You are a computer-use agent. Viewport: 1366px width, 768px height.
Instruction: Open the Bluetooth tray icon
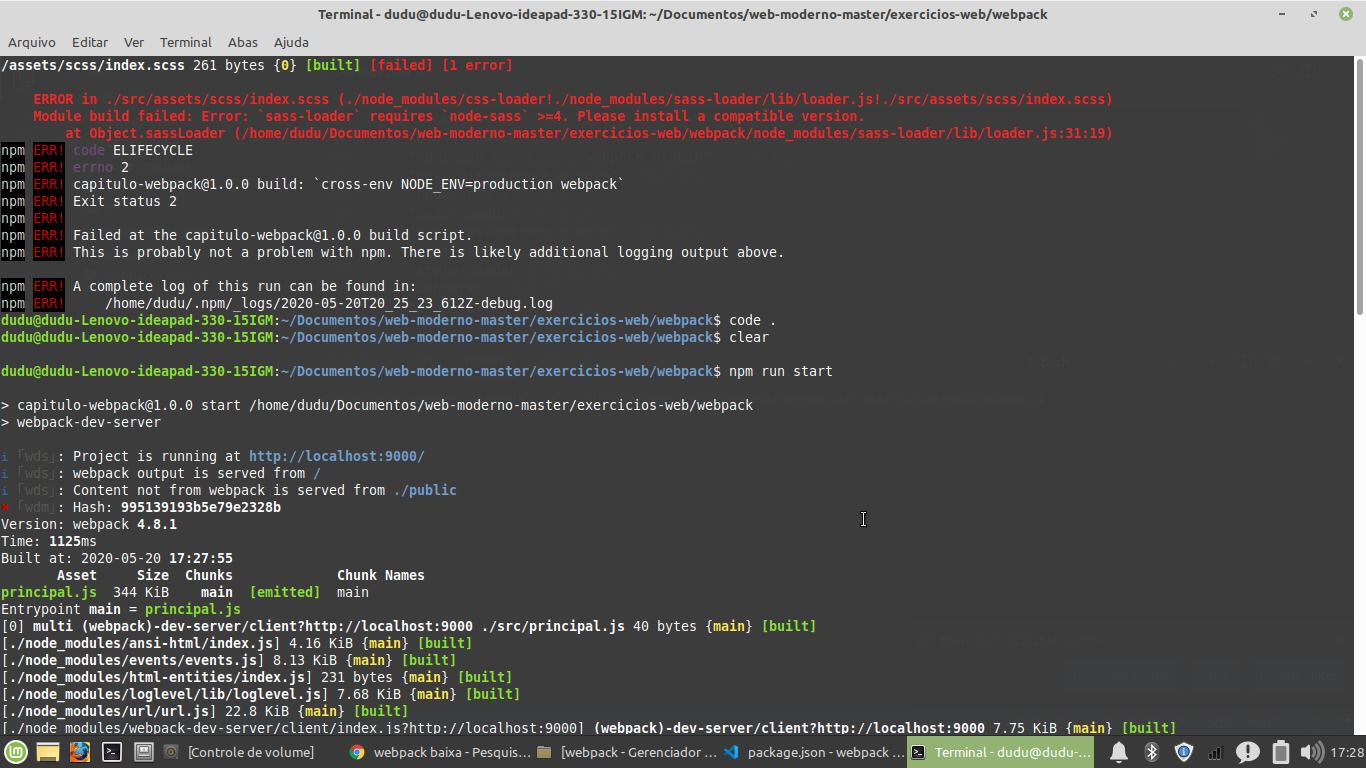tap(1151, 752)
